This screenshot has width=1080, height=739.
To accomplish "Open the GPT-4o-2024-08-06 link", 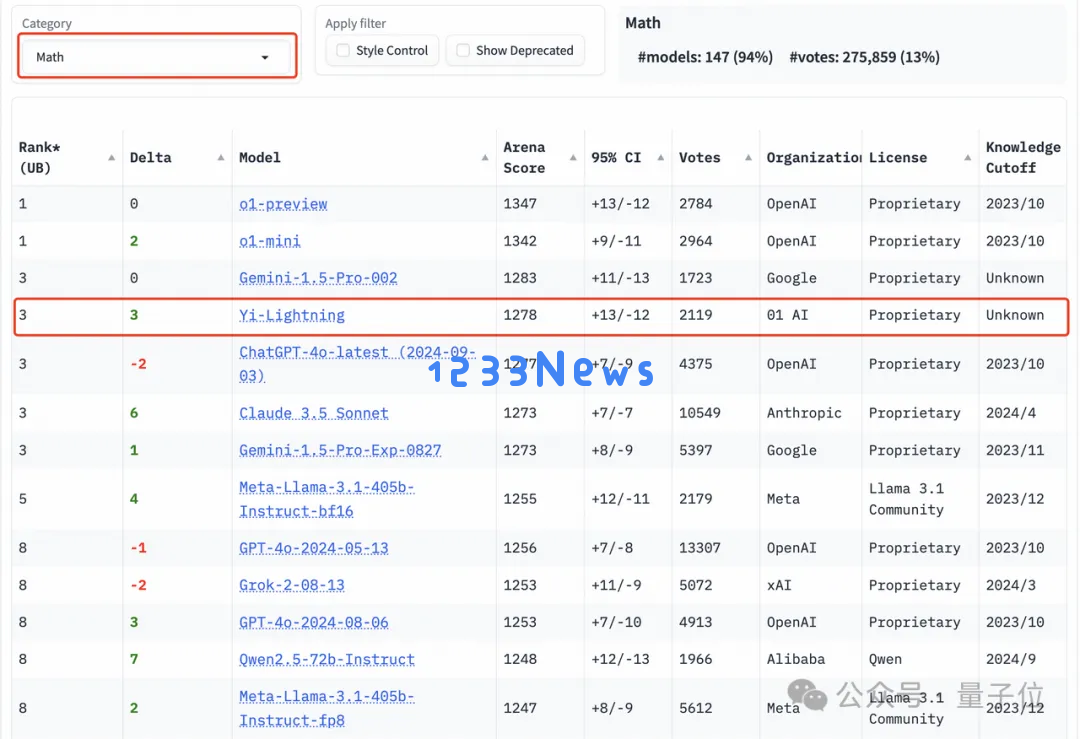I will (x=314, y=623).
